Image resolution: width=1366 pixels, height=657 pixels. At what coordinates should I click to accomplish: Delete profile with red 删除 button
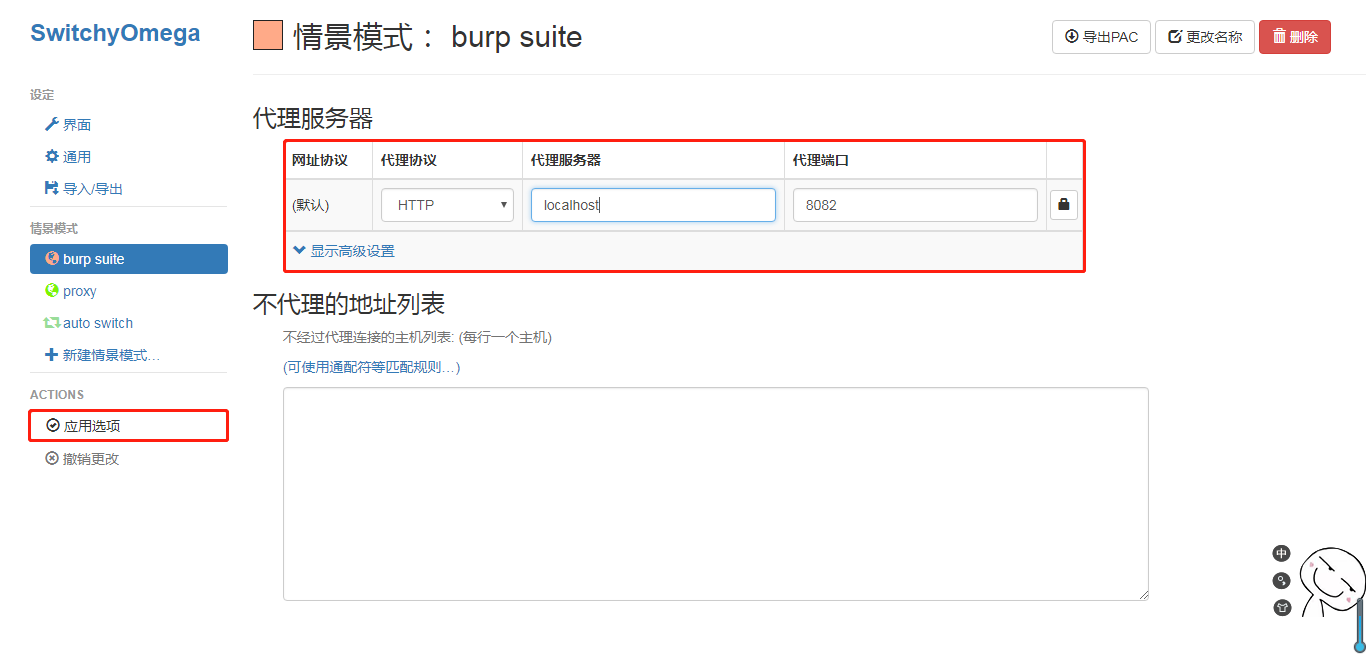click(x=1294, y=37)
